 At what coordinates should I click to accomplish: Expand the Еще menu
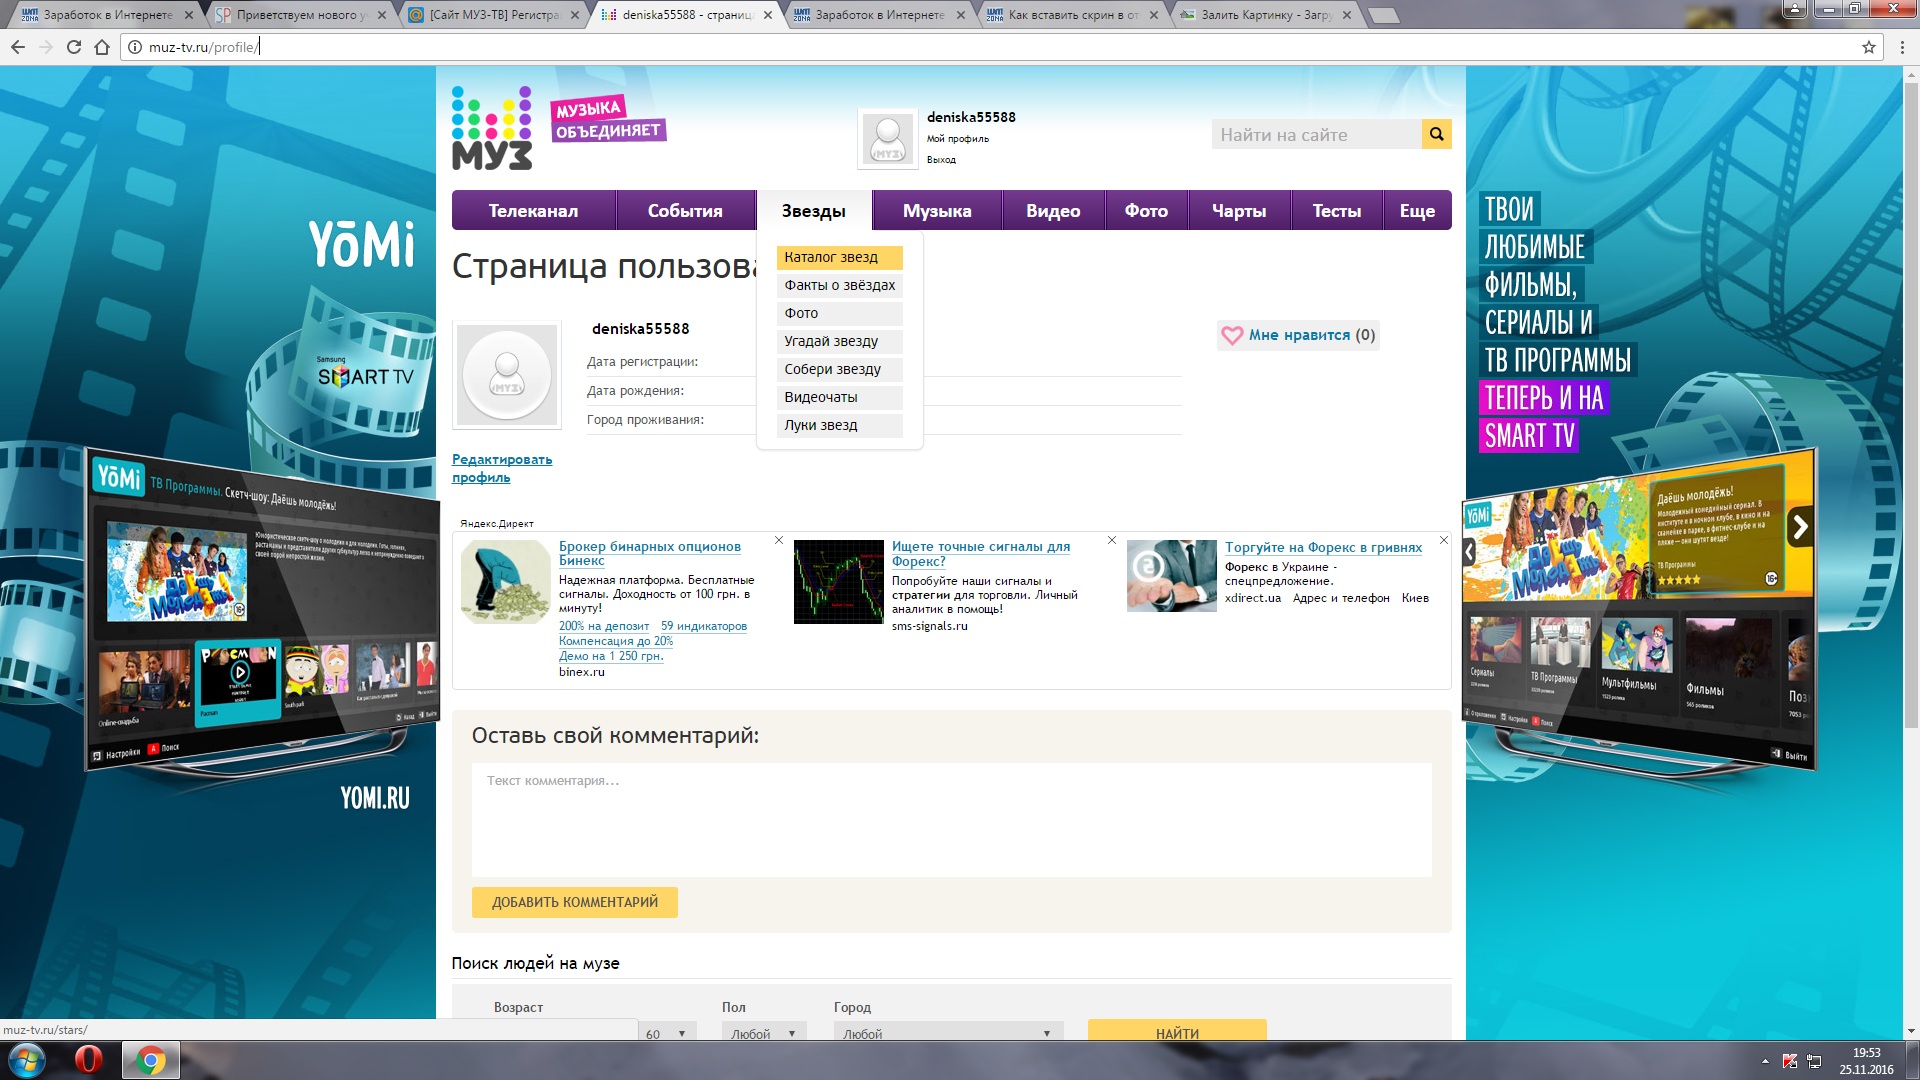coord(1417,210)
